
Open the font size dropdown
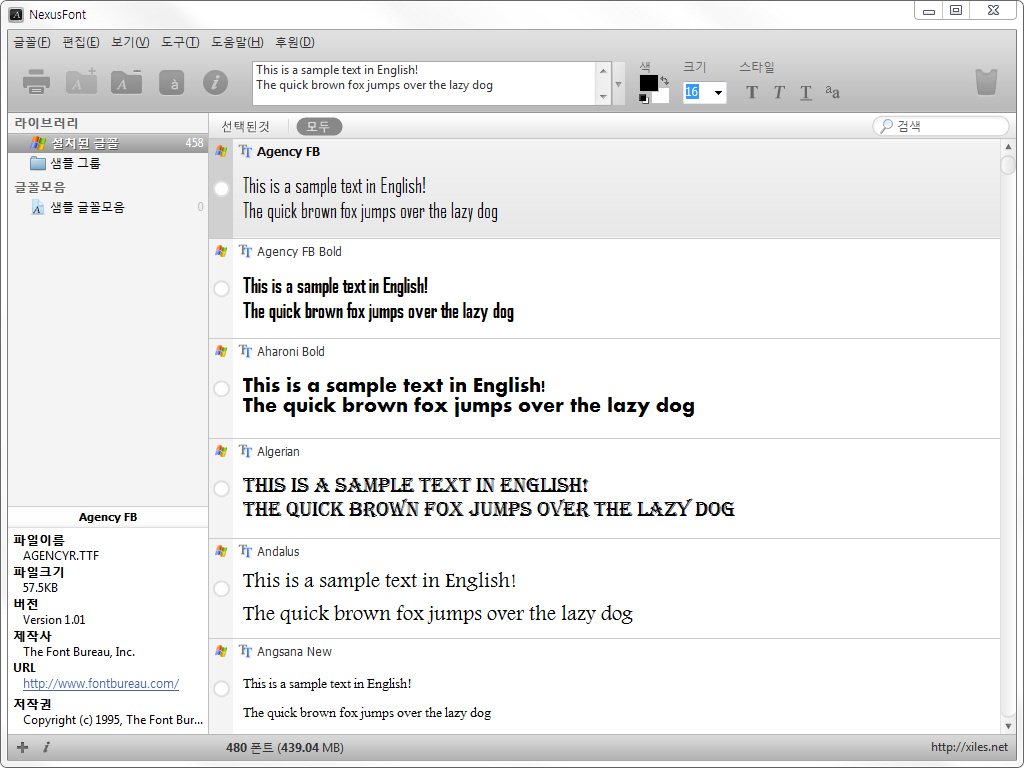[x=718, y=93]
